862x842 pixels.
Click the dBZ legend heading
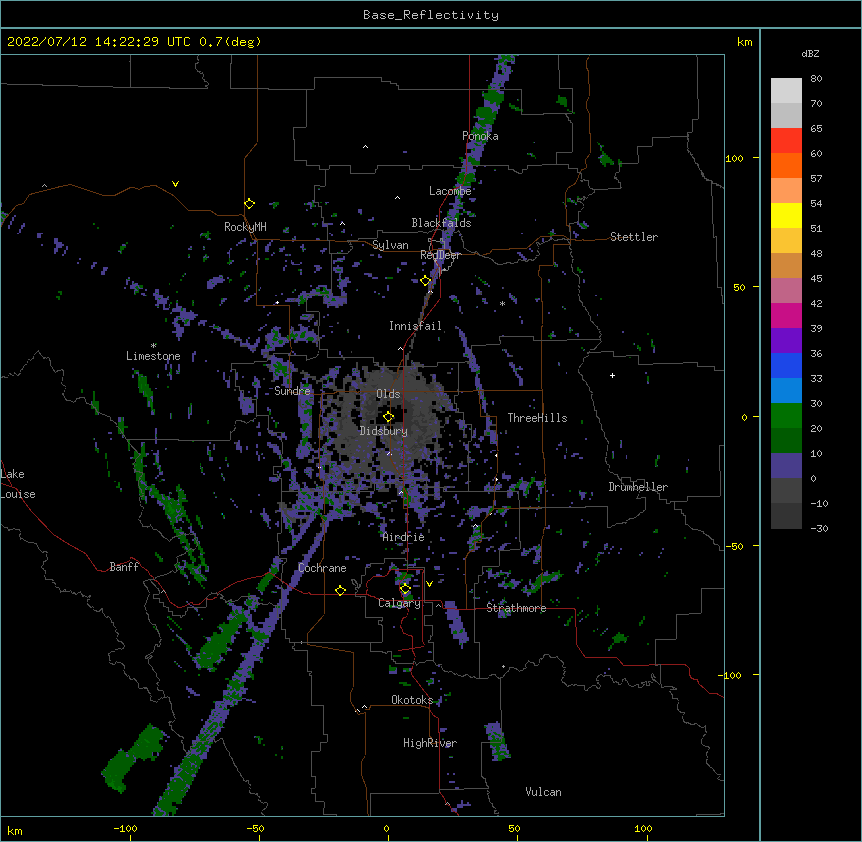[810, 54]
